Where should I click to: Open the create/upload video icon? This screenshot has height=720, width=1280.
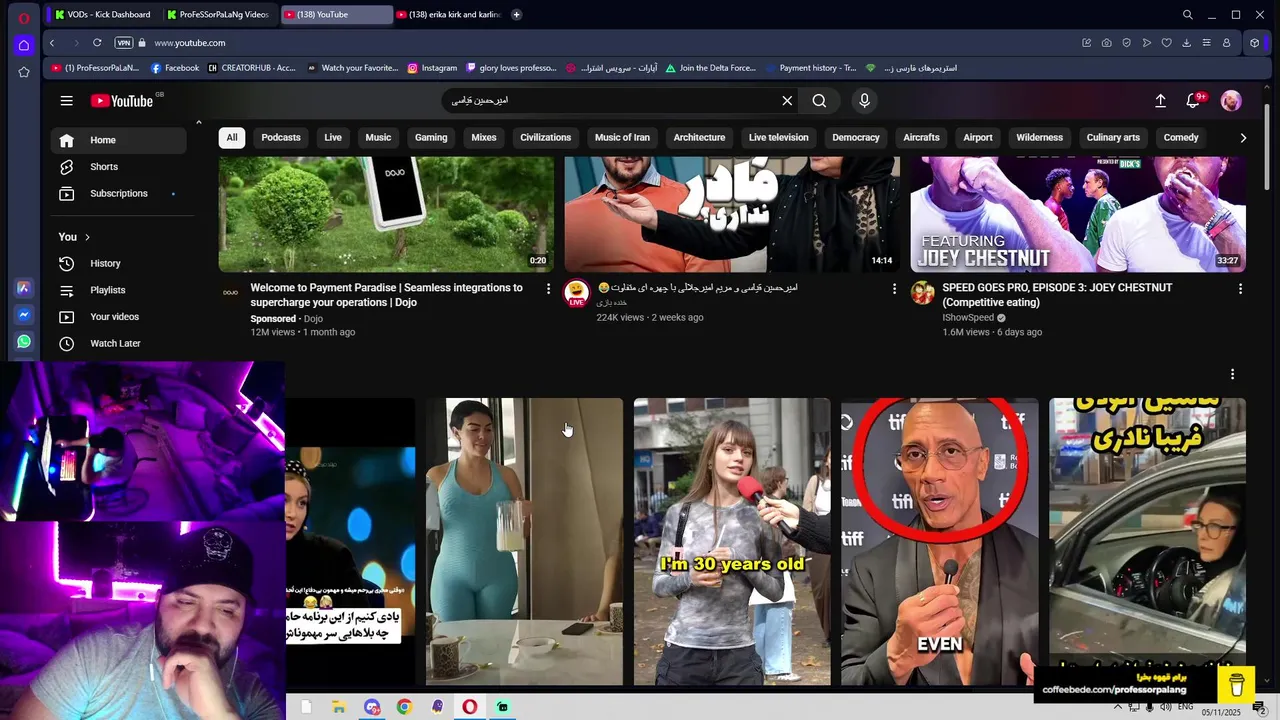(1160, 101)
